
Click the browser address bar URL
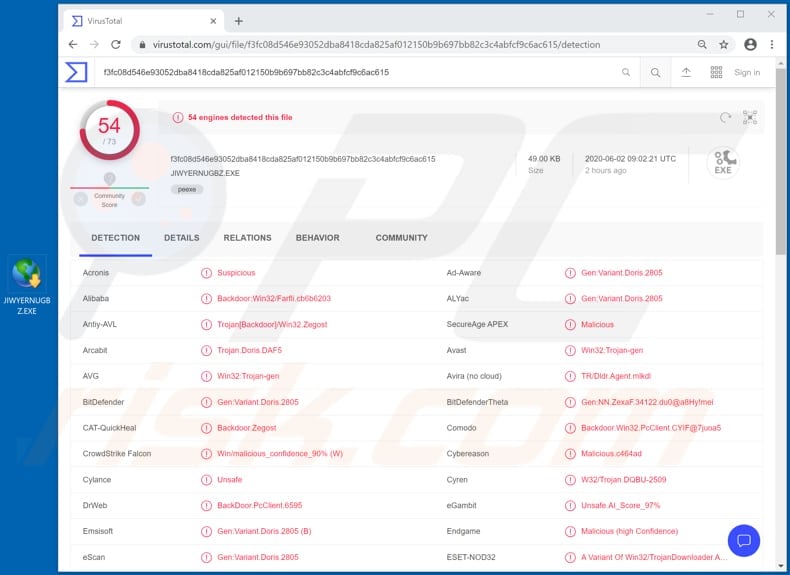coord(376,44)
